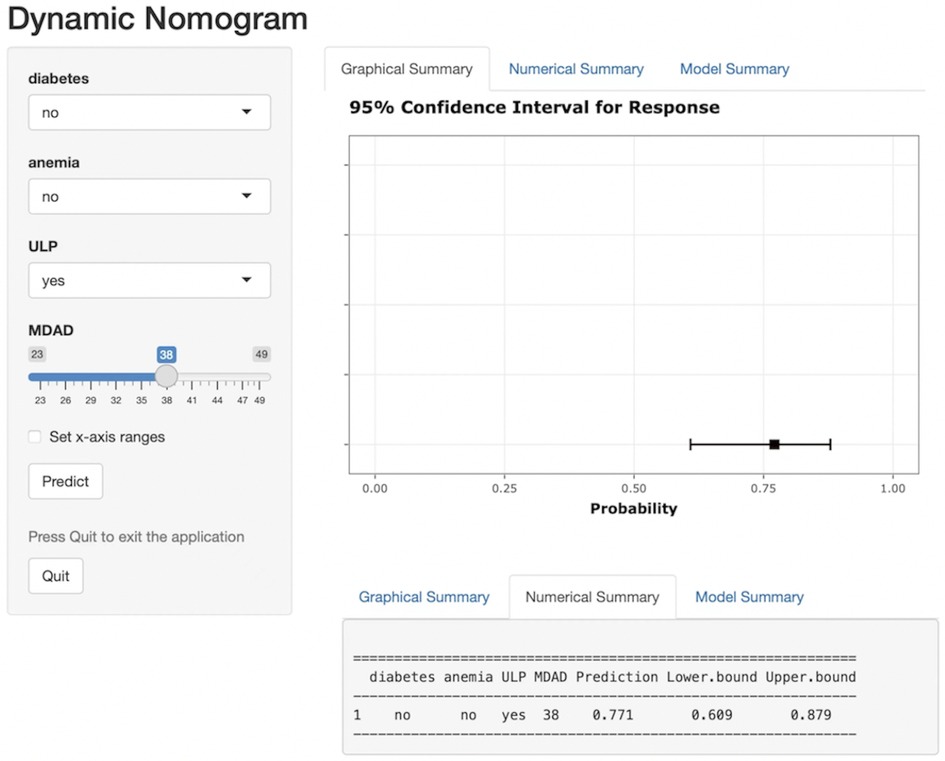Click the right whisker cap of the confidence interval
This screenshot has width=945, height=761.
[830, 444]
